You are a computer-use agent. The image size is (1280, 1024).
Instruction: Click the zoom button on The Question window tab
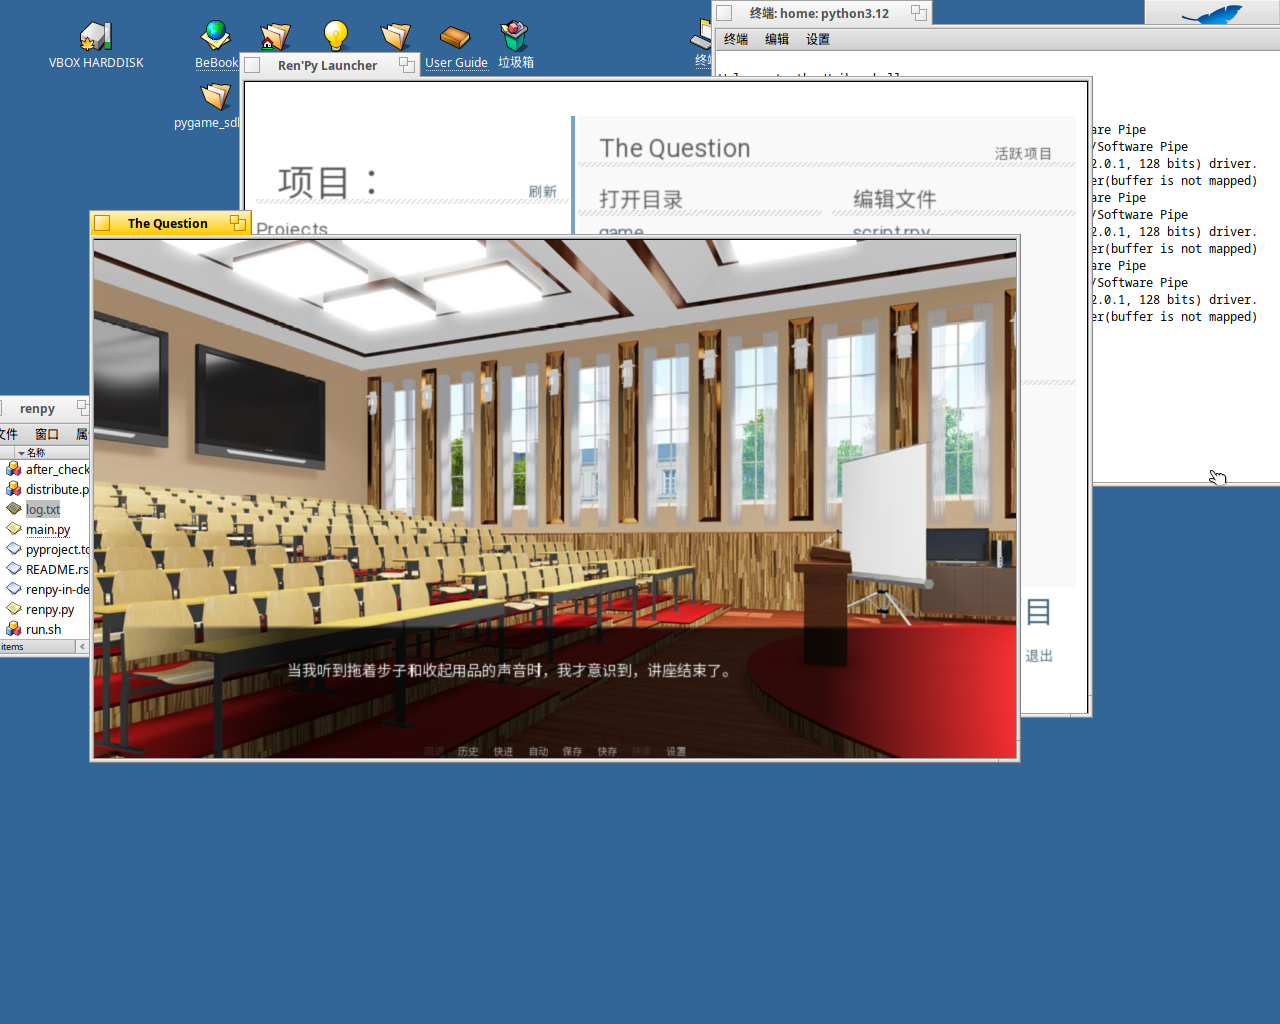[x=237, y=222]
